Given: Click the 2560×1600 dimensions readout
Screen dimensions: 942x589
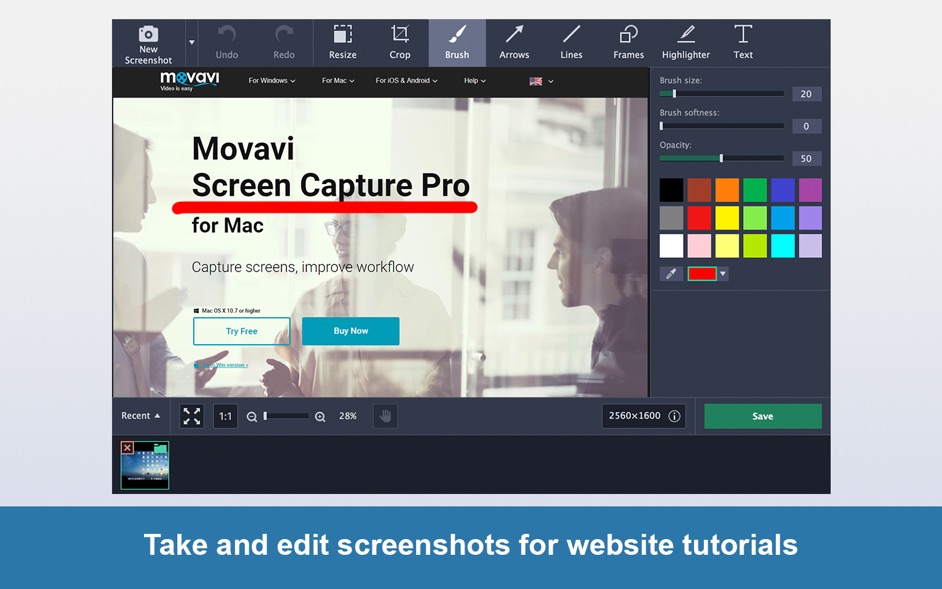Looking at the screenshot, I should [x=634, y=416].
